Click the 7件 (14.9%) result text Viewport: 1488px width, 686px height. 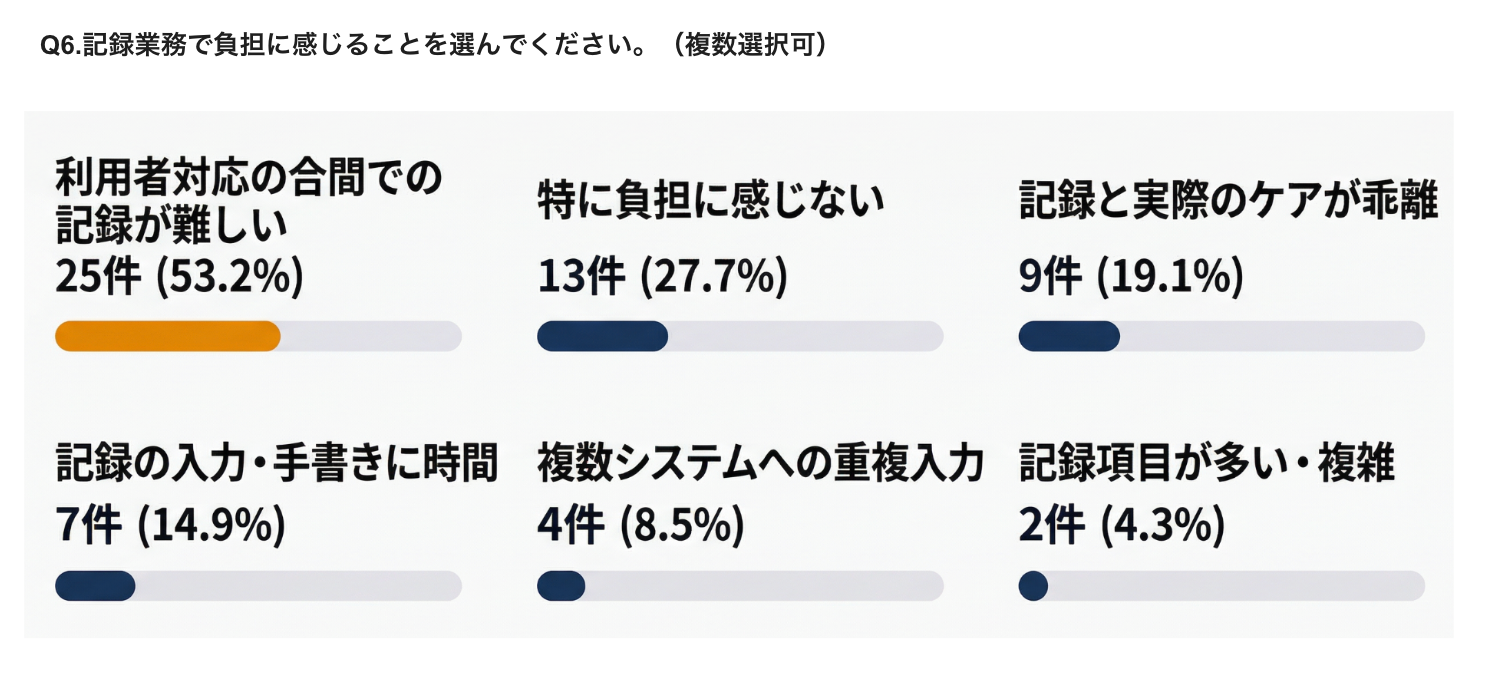click(170, 525)
